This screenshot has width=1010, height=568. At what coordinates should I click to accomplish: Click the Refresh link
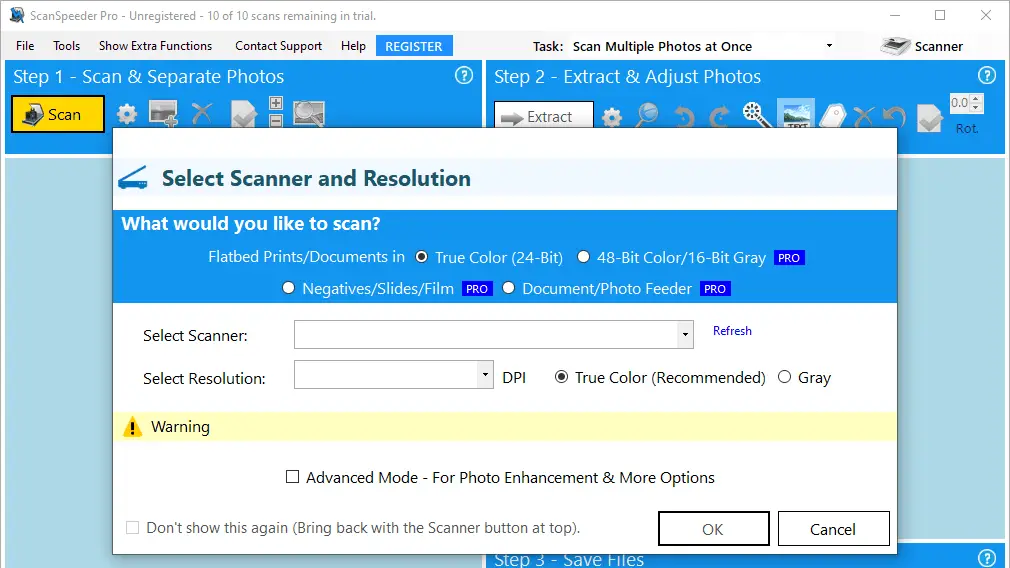[x=732, y=330]
